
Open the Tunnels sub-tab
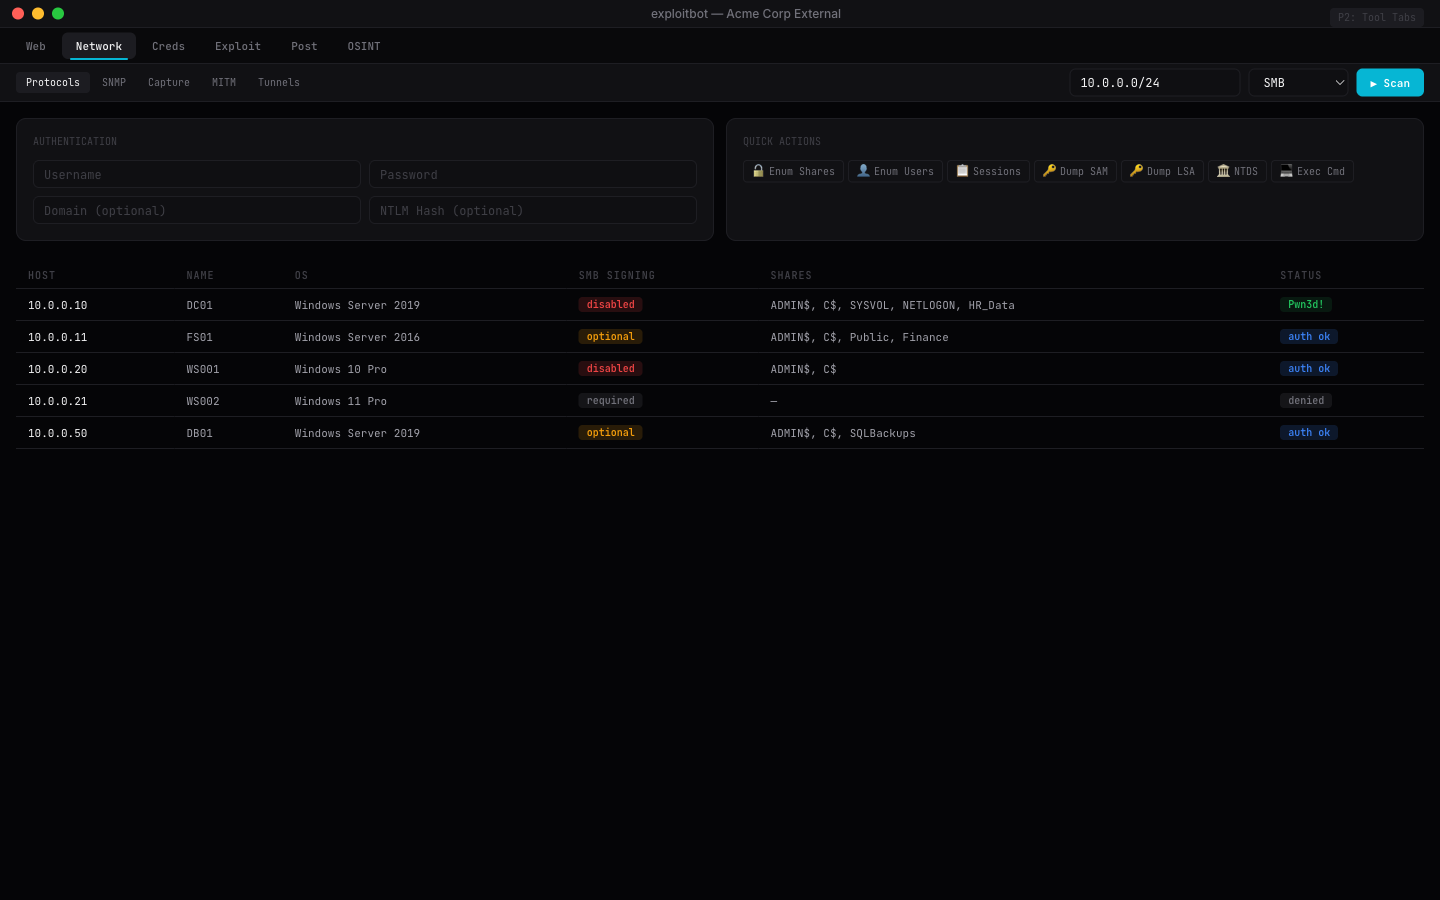[279, 82]
